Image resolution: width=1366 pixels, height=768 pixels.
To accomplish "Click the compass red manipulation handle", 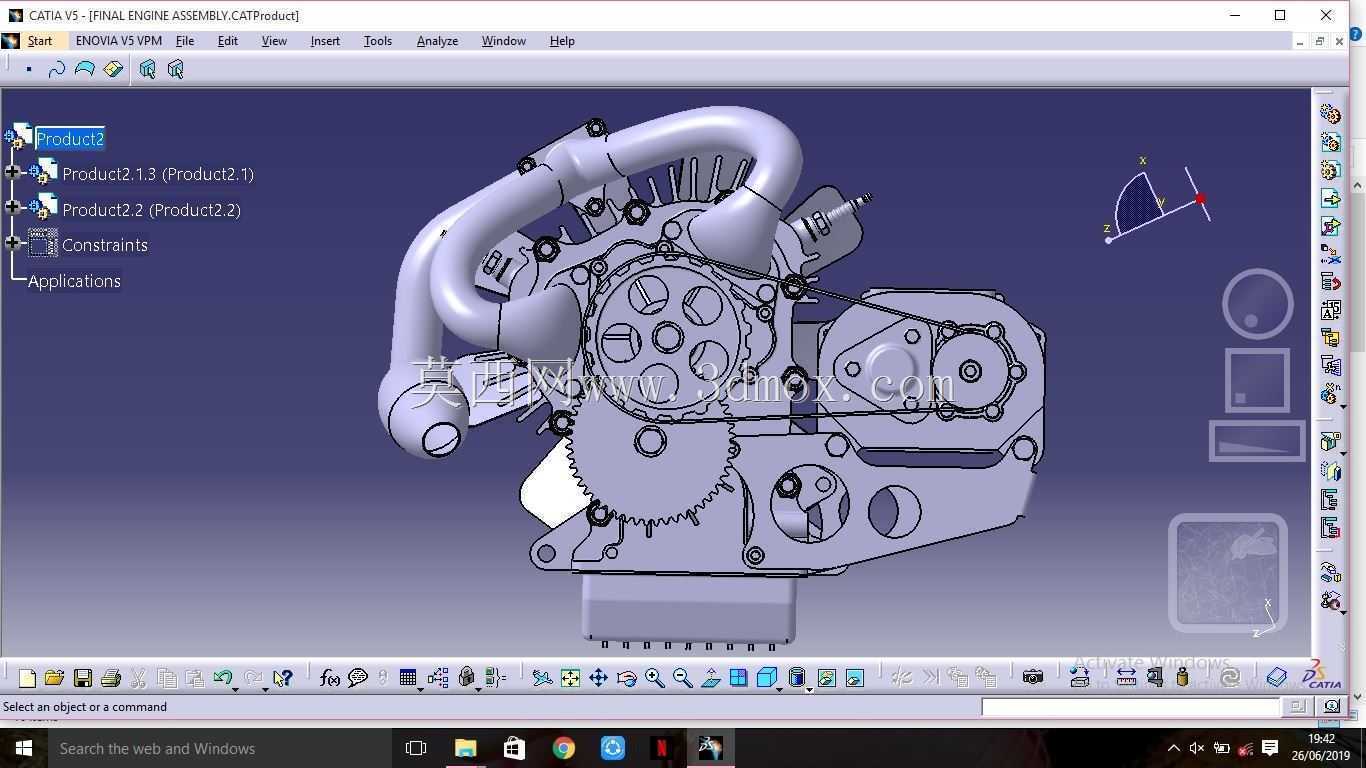I will (1200, 199).
